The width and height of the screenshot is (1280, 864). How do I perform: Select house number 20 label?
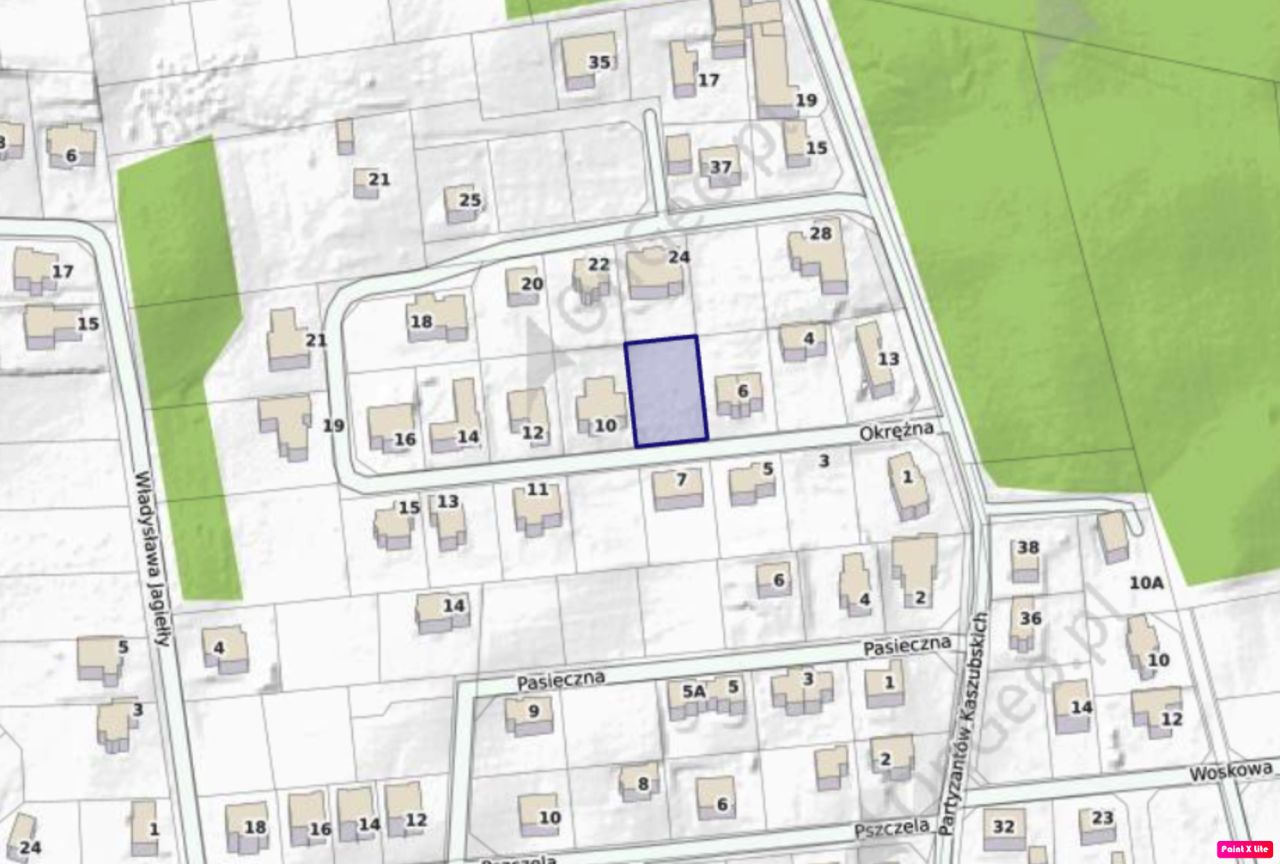click(x=532, y=284)
